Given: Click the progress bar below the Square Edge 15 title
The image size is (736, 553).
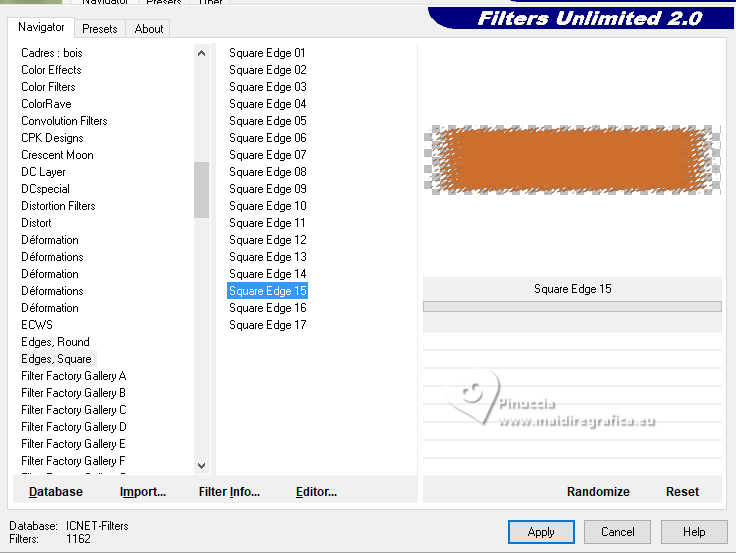Looking at the screenshot, I should pyautogui.click(x=572, y=307).
